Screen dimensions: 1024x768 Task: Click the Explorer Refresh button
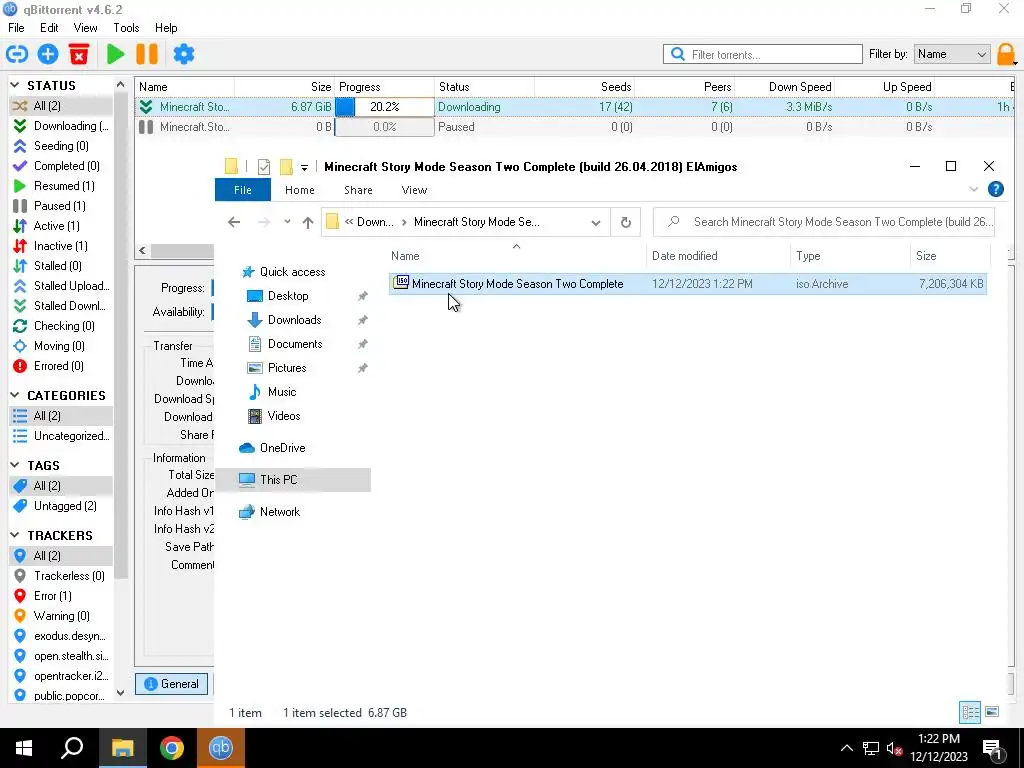[626, 223]
